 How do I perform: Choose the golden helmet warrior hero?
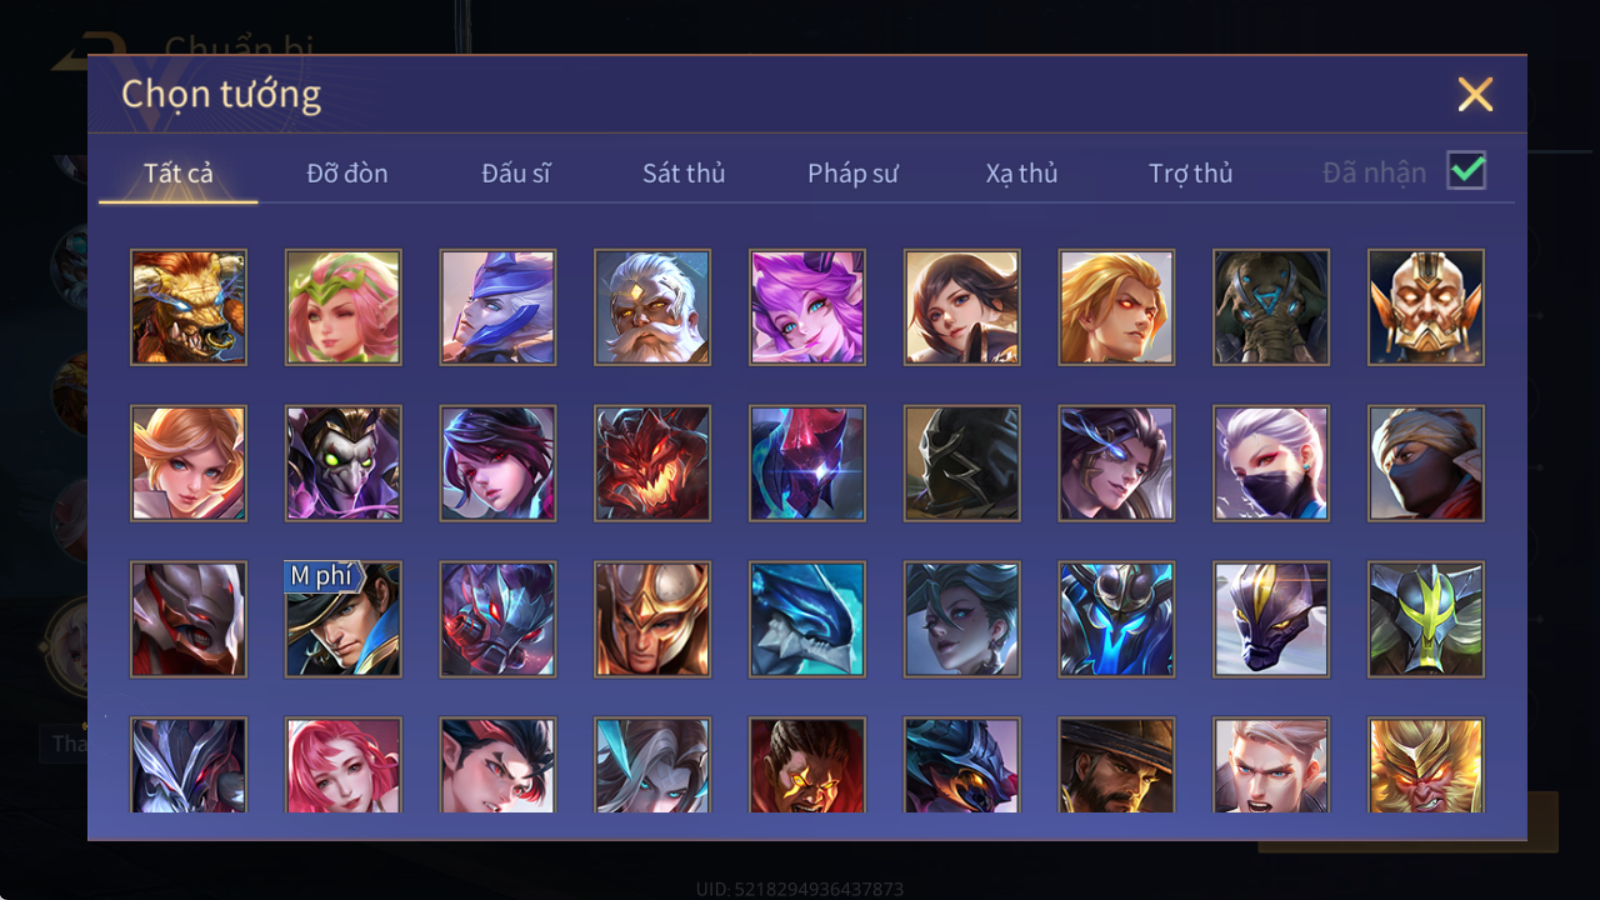(652, 619)
